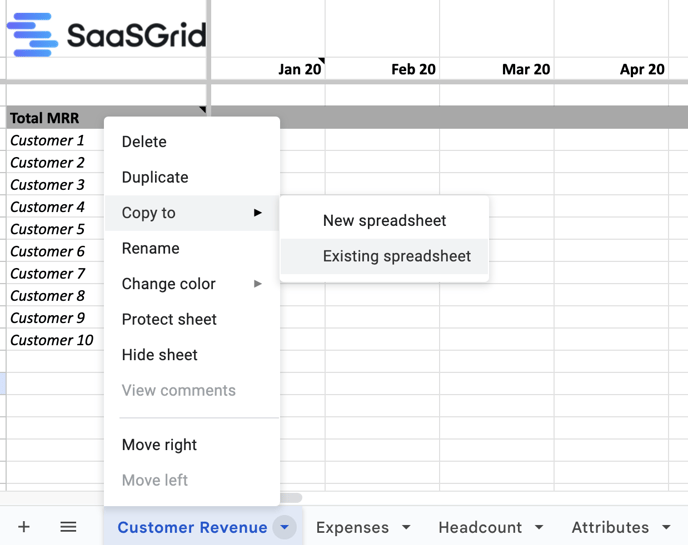Viewport: 688px width, 545px height.
Task: Click Protect sheet option
Action: pyautogui.click(x=169, y=319)
